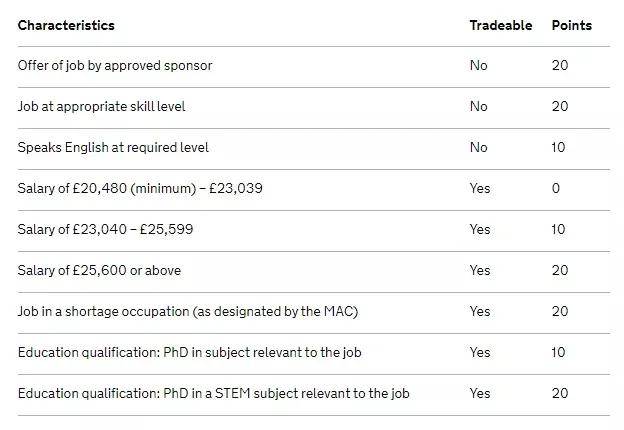Click the 10 points value for English level

click(558, 148)
